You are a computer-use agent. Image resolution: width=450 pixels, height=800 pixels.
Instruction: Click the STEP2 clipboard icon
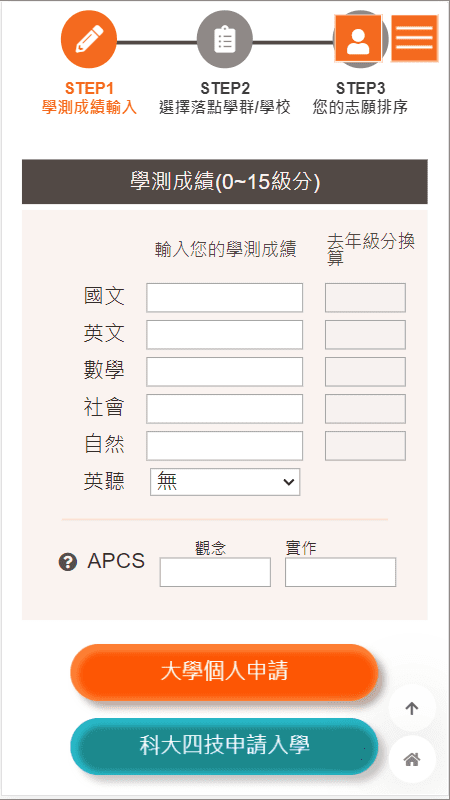(224, 39)
